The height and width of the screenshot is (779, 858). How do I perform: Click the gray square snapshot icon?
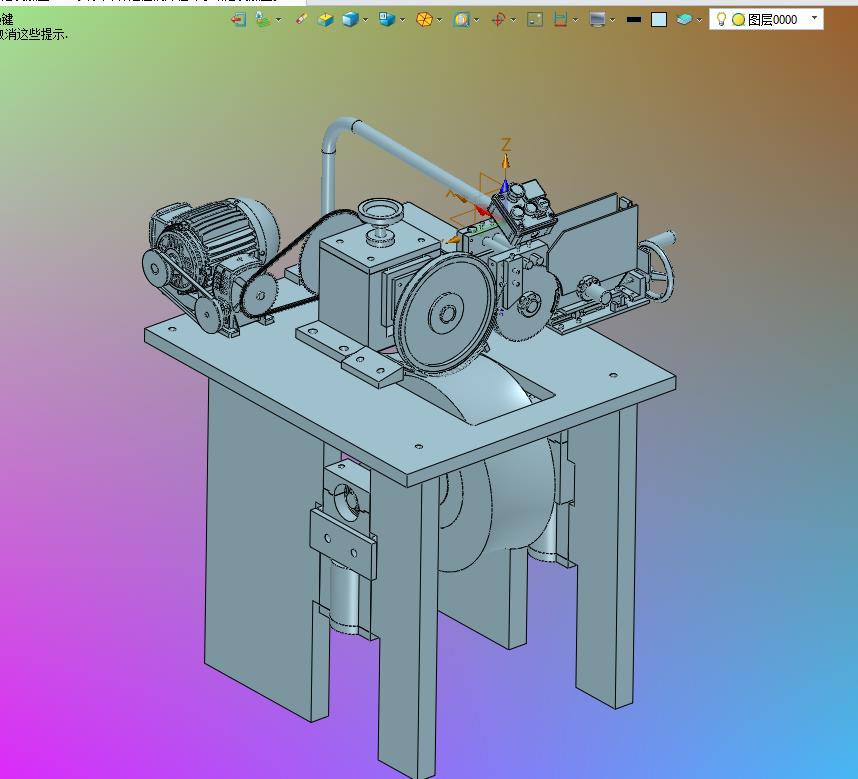[535, 20]
